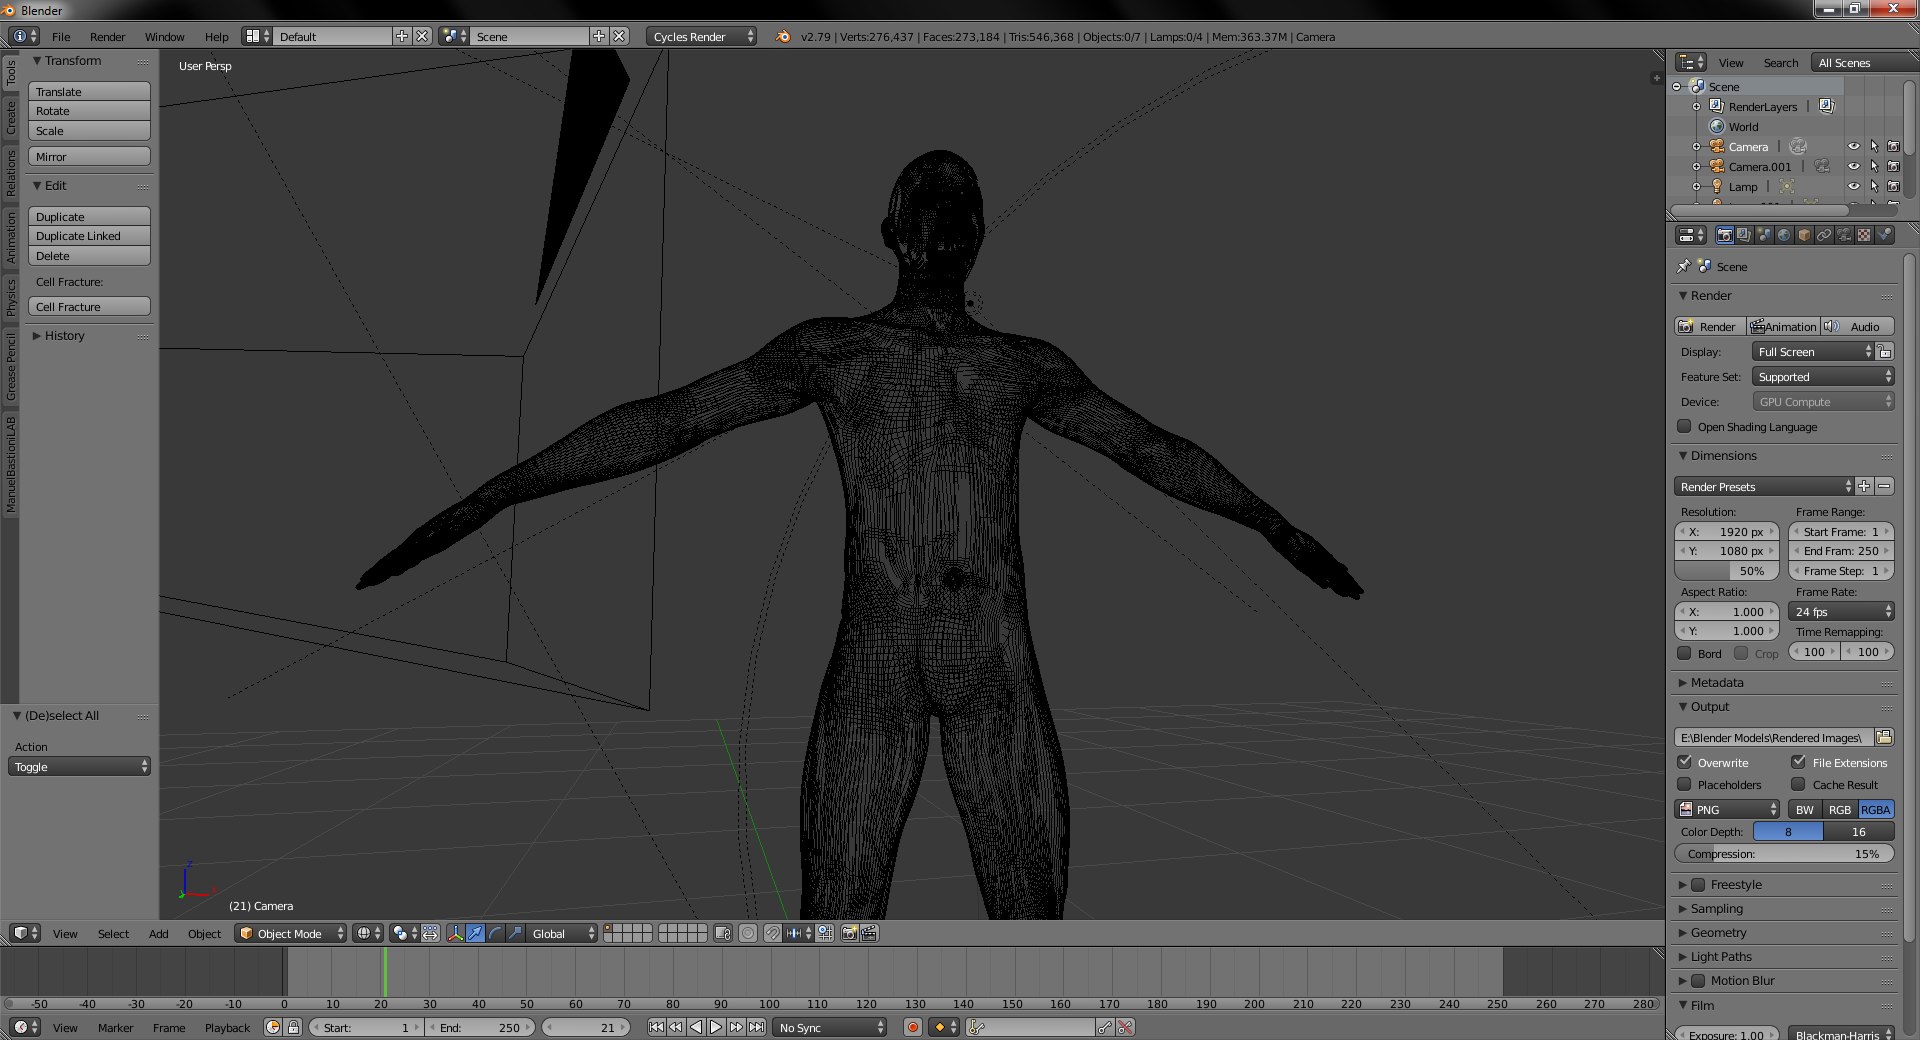Viewport: 1920px width, 1040px height.
Task: Click the Cell Fracture button
Action: tap(89, 307)
